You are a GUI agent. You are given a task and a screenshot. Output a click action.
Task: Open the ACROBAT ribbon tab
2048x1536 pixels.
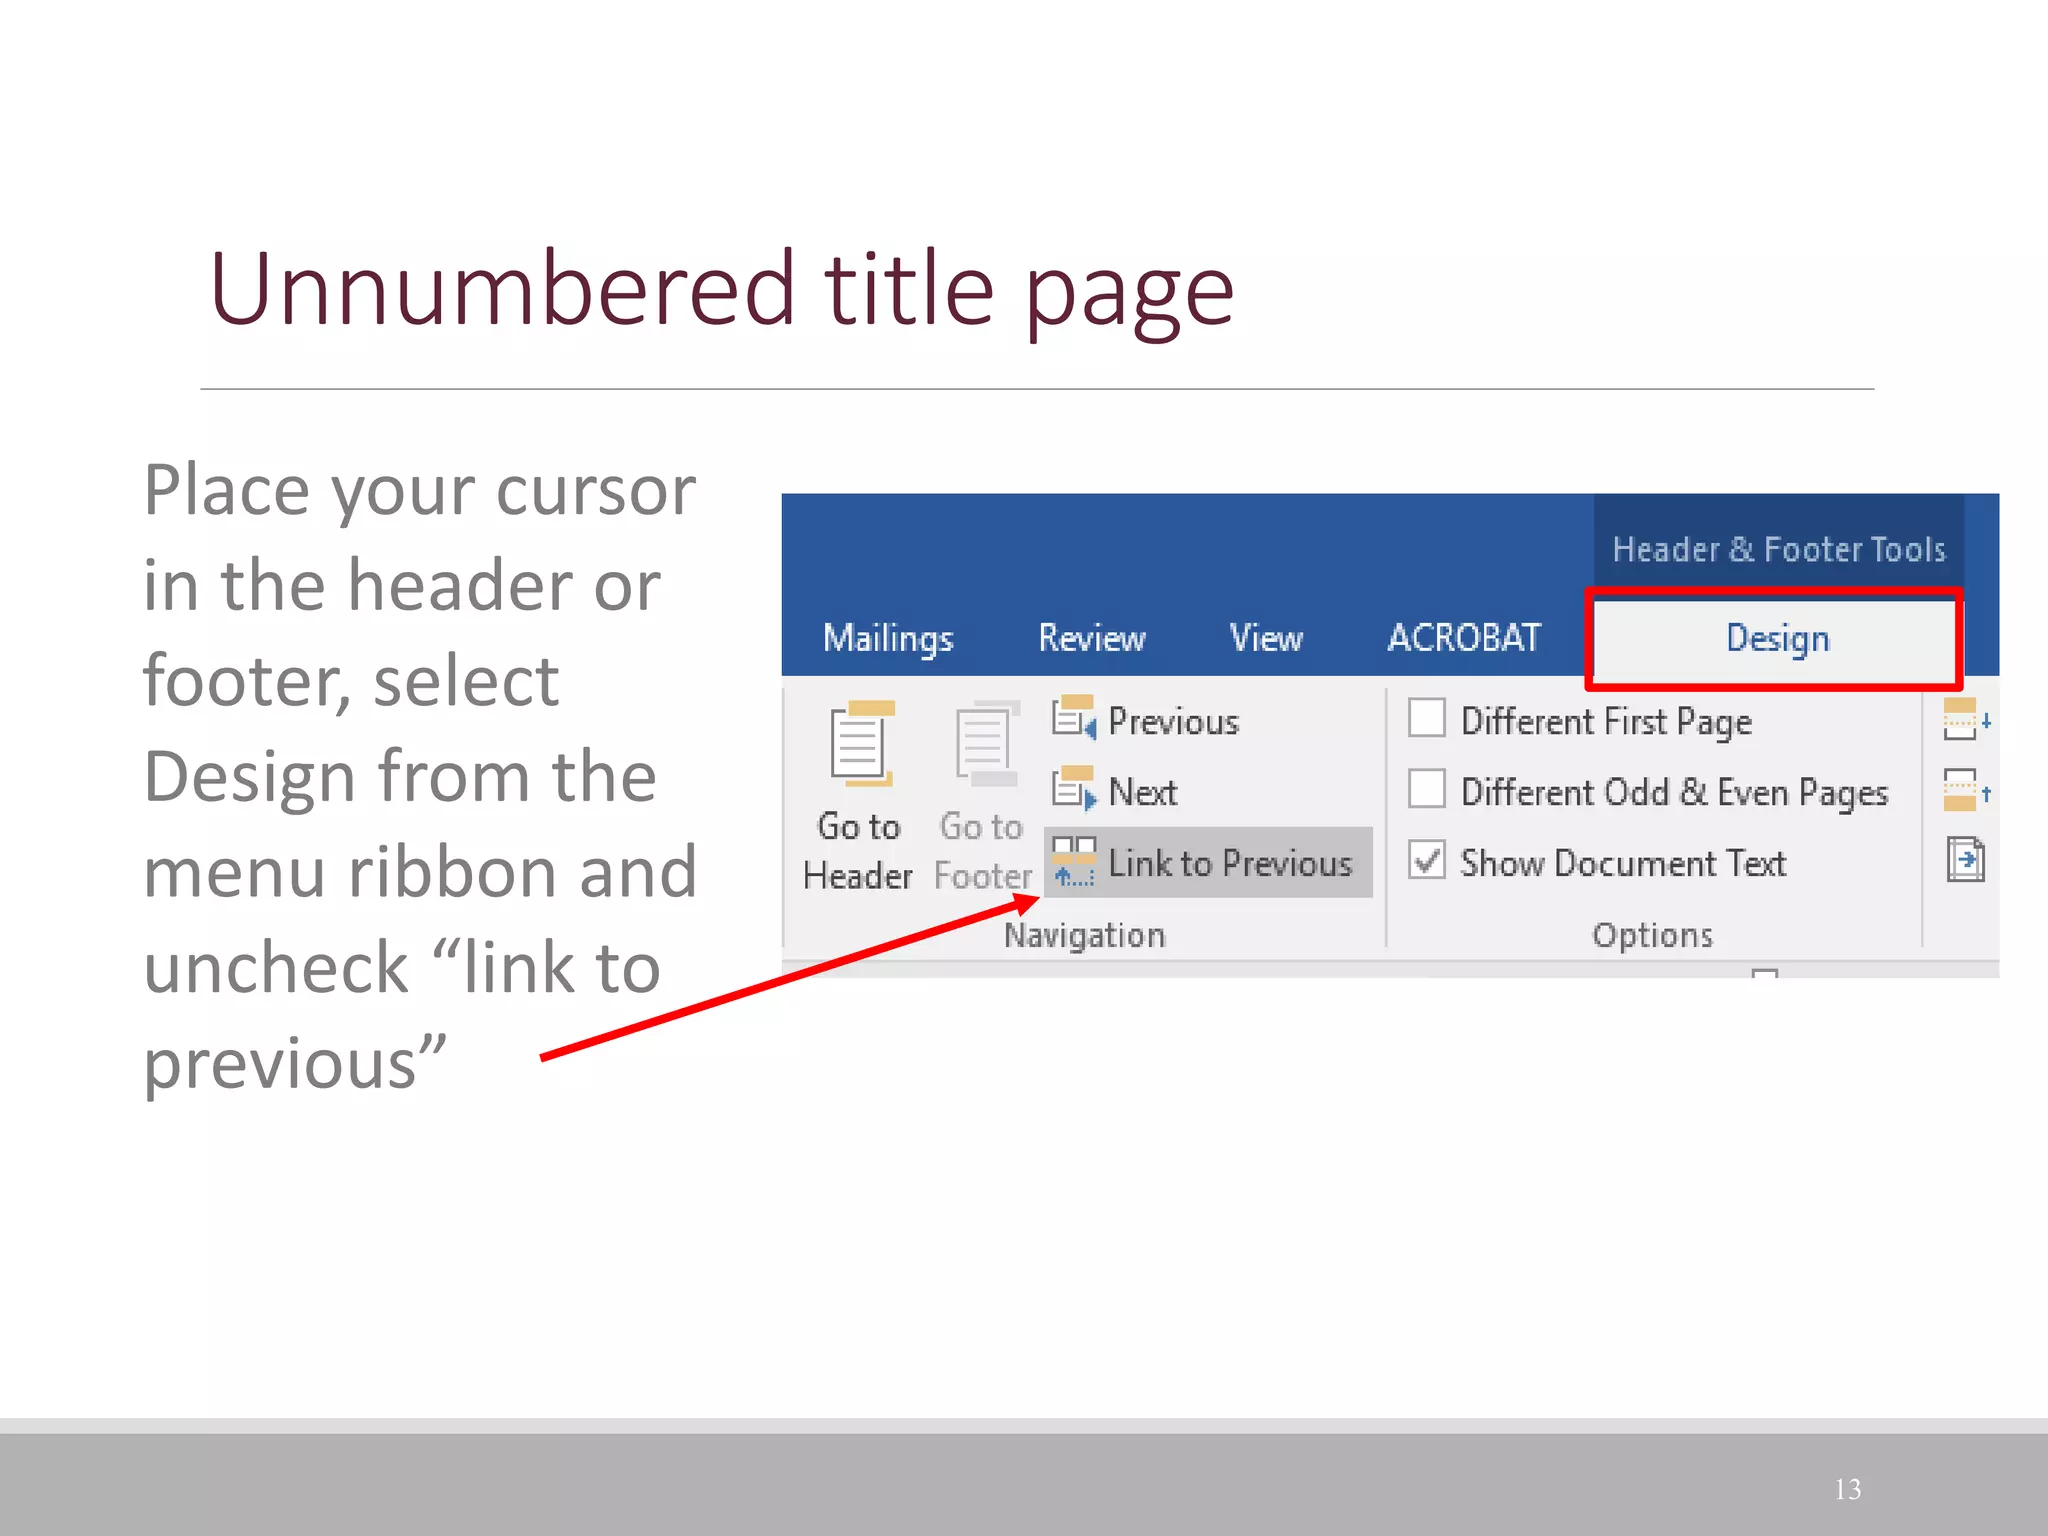point(1464,638)
